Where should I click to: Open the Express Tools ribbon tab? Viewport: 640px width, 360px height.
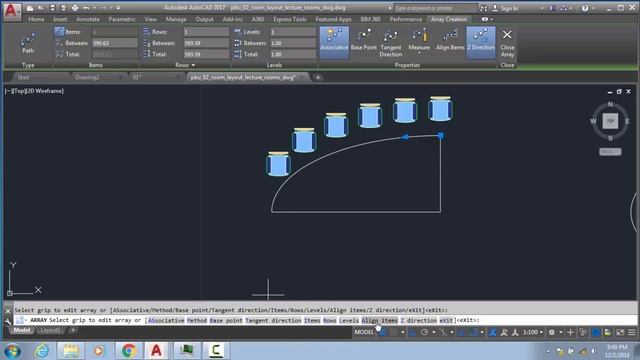coord(289,19)
